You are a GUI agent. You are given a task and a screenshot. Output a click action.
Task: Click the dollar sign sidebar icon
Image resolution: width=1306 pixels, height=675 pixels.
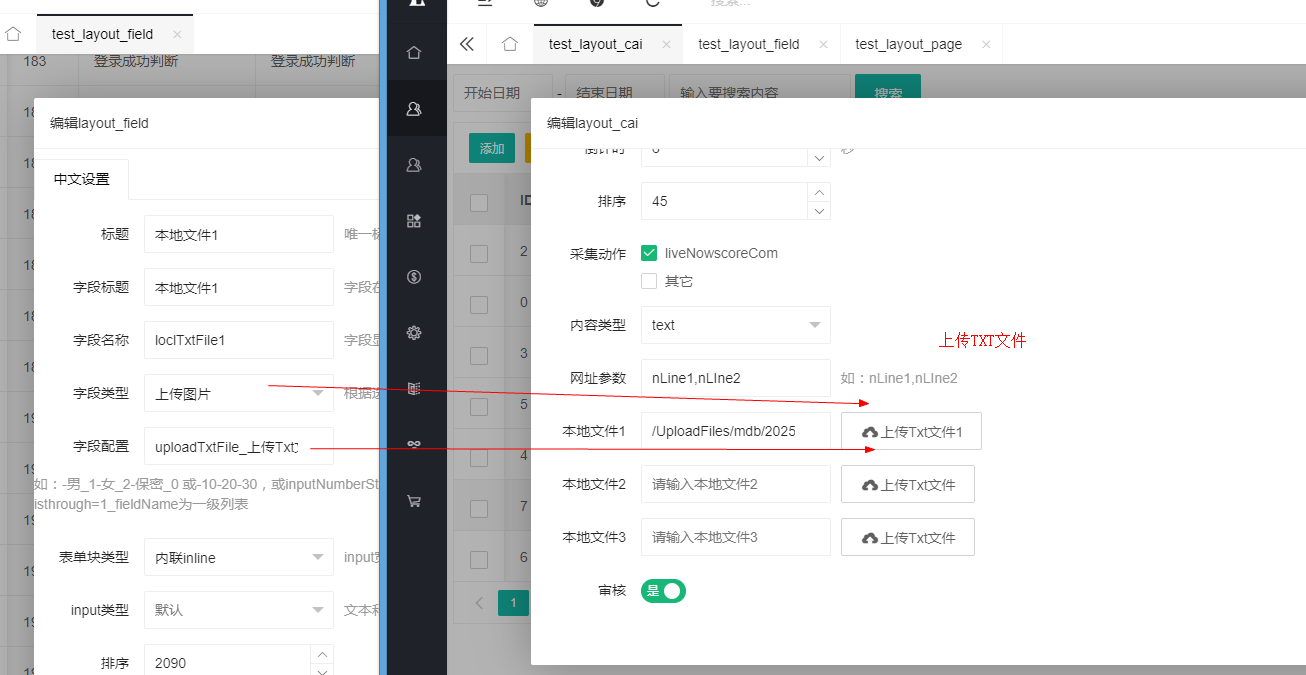tap(414, 277)
